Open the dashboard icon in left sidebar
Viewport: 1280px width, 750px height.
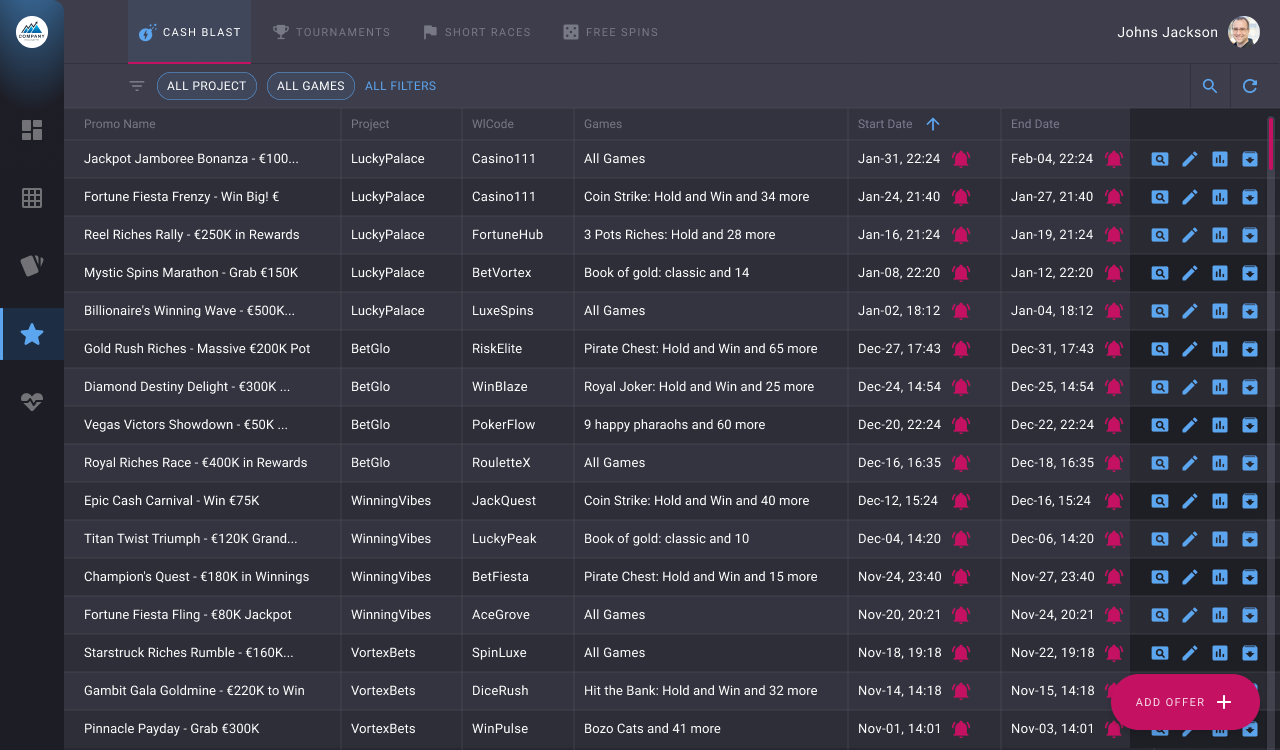tap(32, 130)
